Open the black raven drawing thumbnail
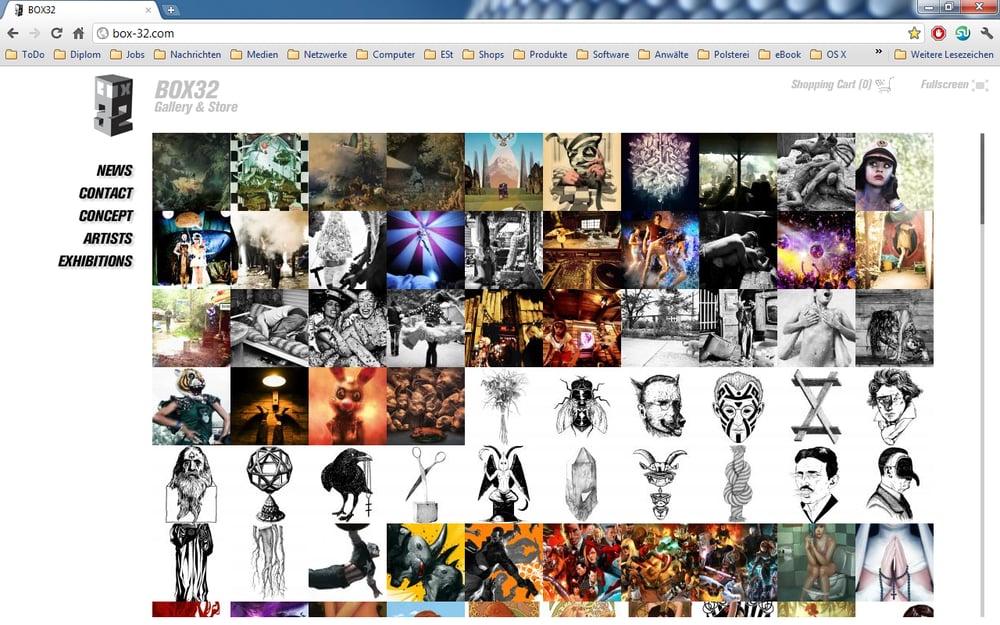The width and height of the screenshot is (1000, 625). click(348, 484)
